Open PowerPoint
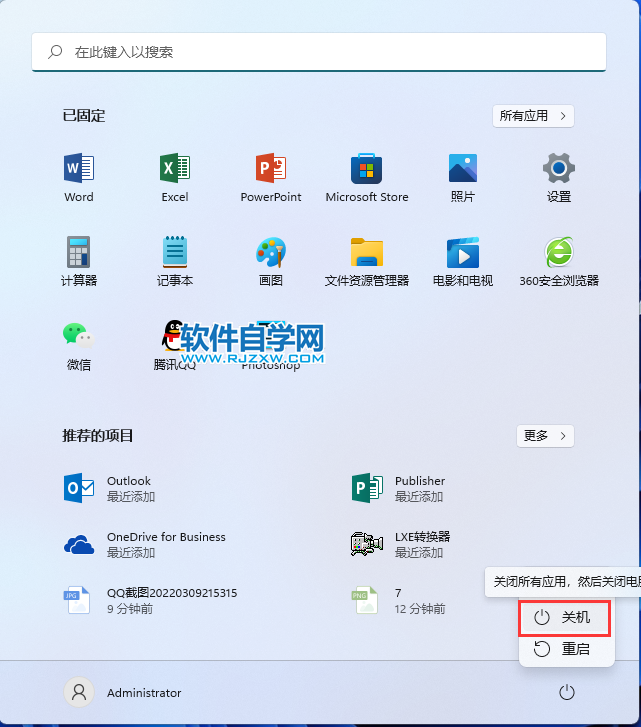641x727 pixels. coord(271,178)
